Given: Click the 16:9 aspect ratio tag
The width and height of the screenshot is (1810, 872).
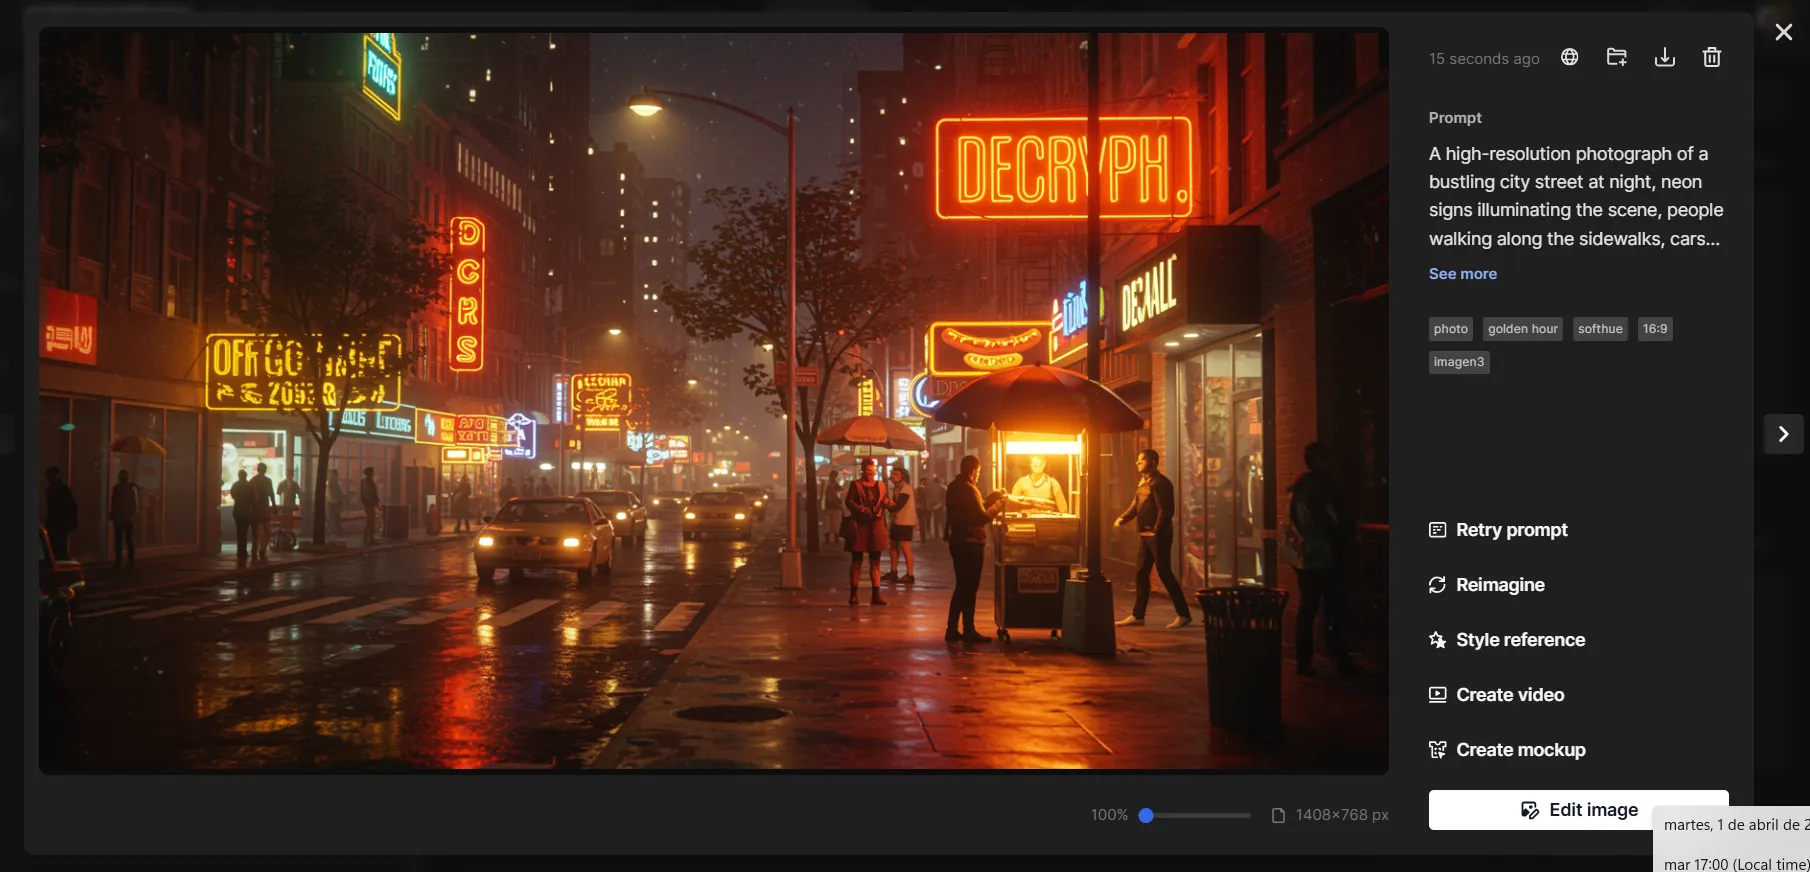Looking at the screenshot, I should [x=1655, y=329].
